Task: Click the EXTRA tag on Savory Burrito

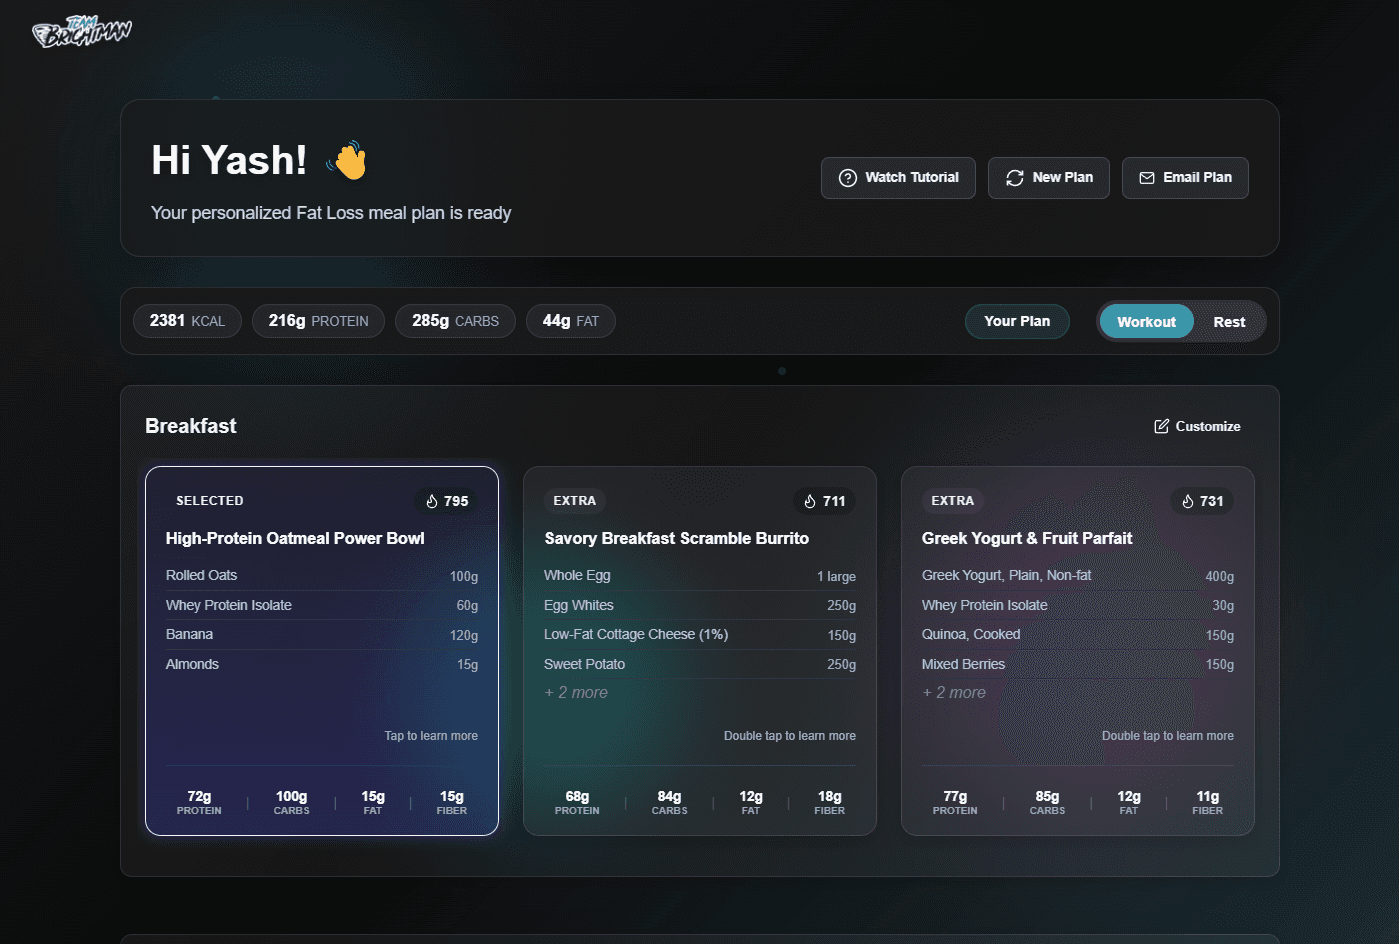Action: coord(574,501)
